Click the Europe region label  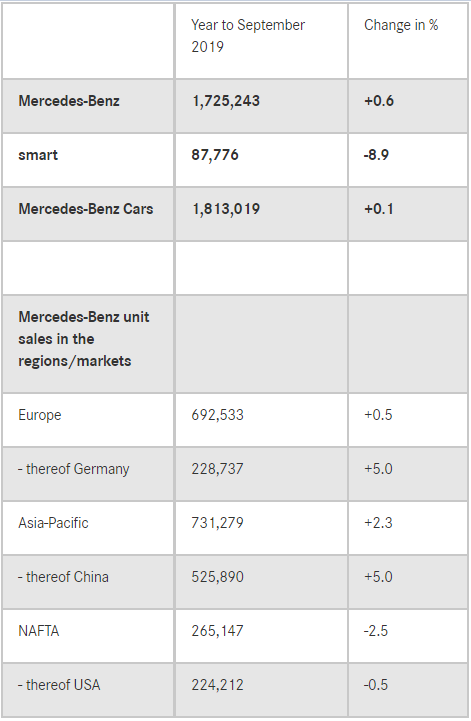tap(40, 415)
